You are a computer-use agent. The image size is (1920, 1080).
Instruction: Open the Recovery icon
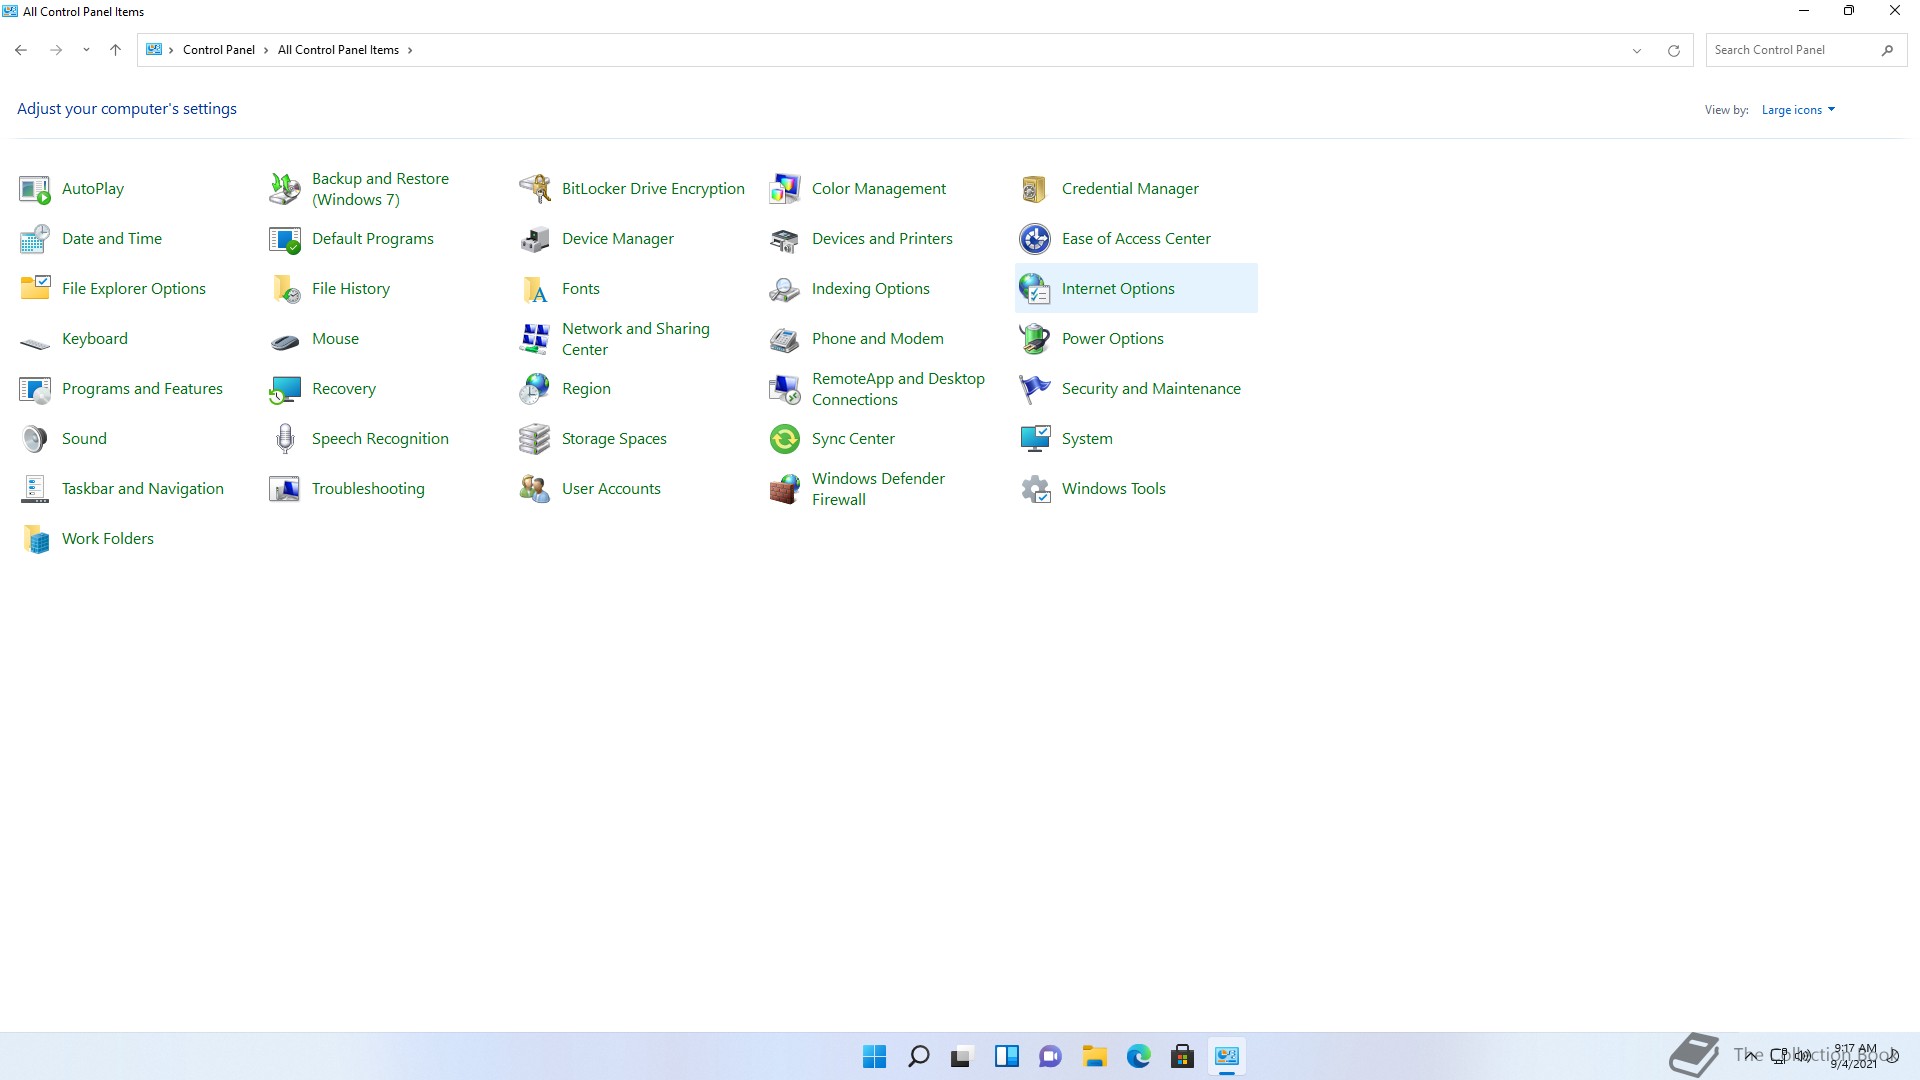(x=285, y=389)
